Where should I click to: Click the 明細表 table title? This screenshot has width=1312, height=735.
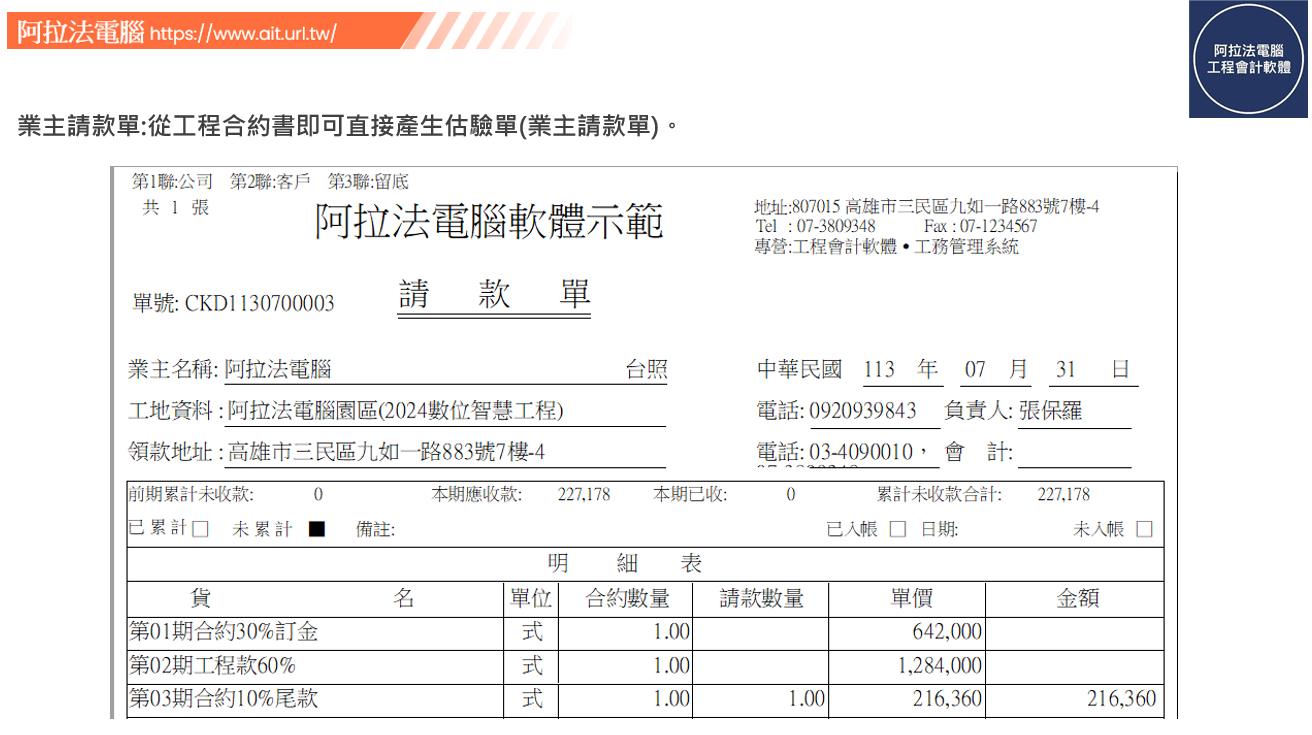pyautogui.click(x=625, y=563)
